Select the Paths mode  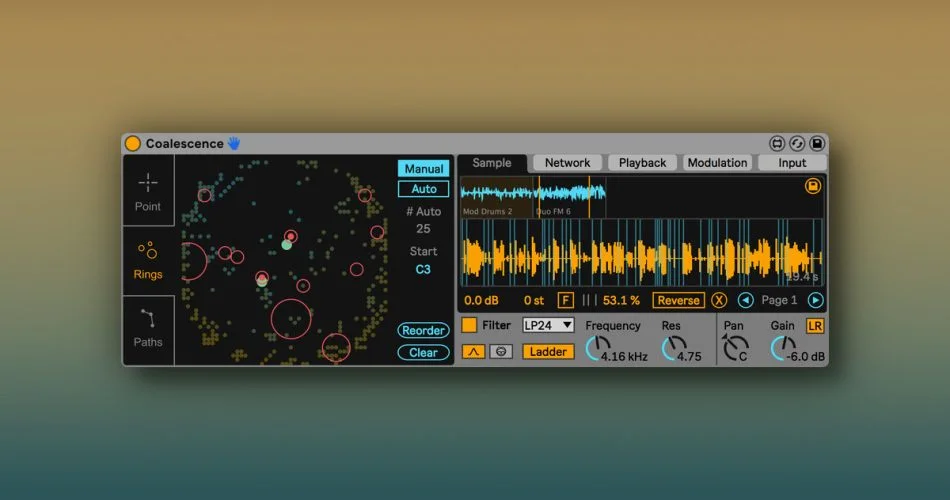pos(148,330)
